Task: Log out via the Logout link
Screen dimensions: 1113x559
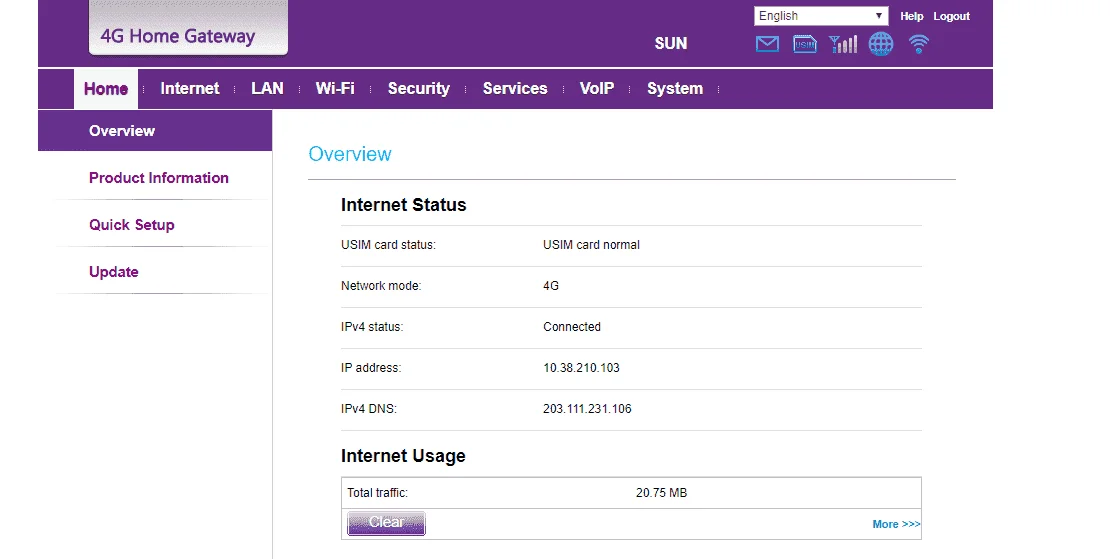Action: [x=951, y=16]
